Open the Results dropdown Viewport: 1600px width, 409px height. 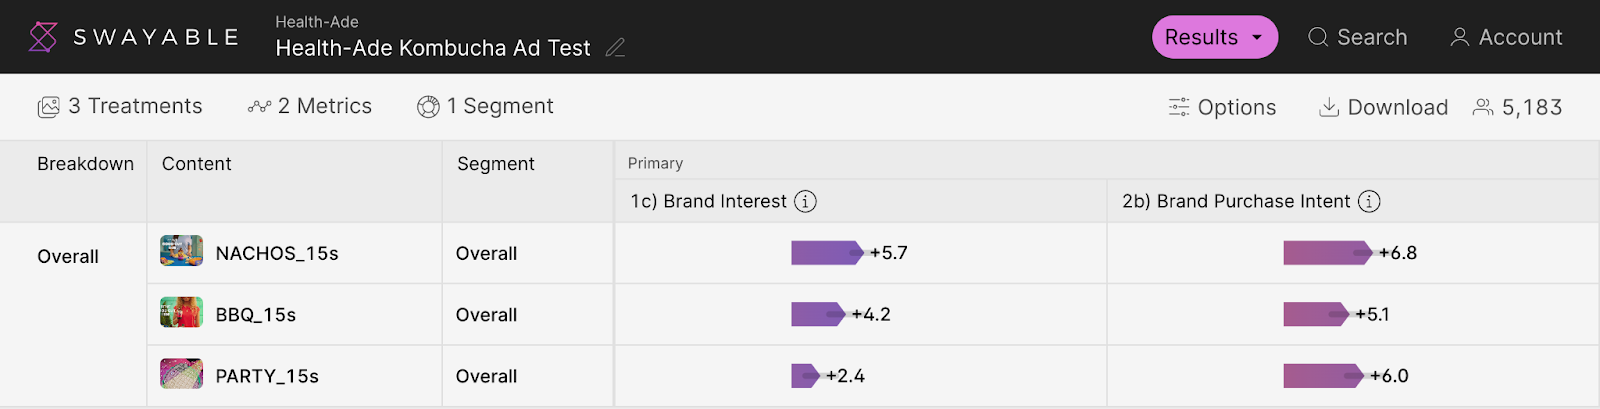(1215, 37)
